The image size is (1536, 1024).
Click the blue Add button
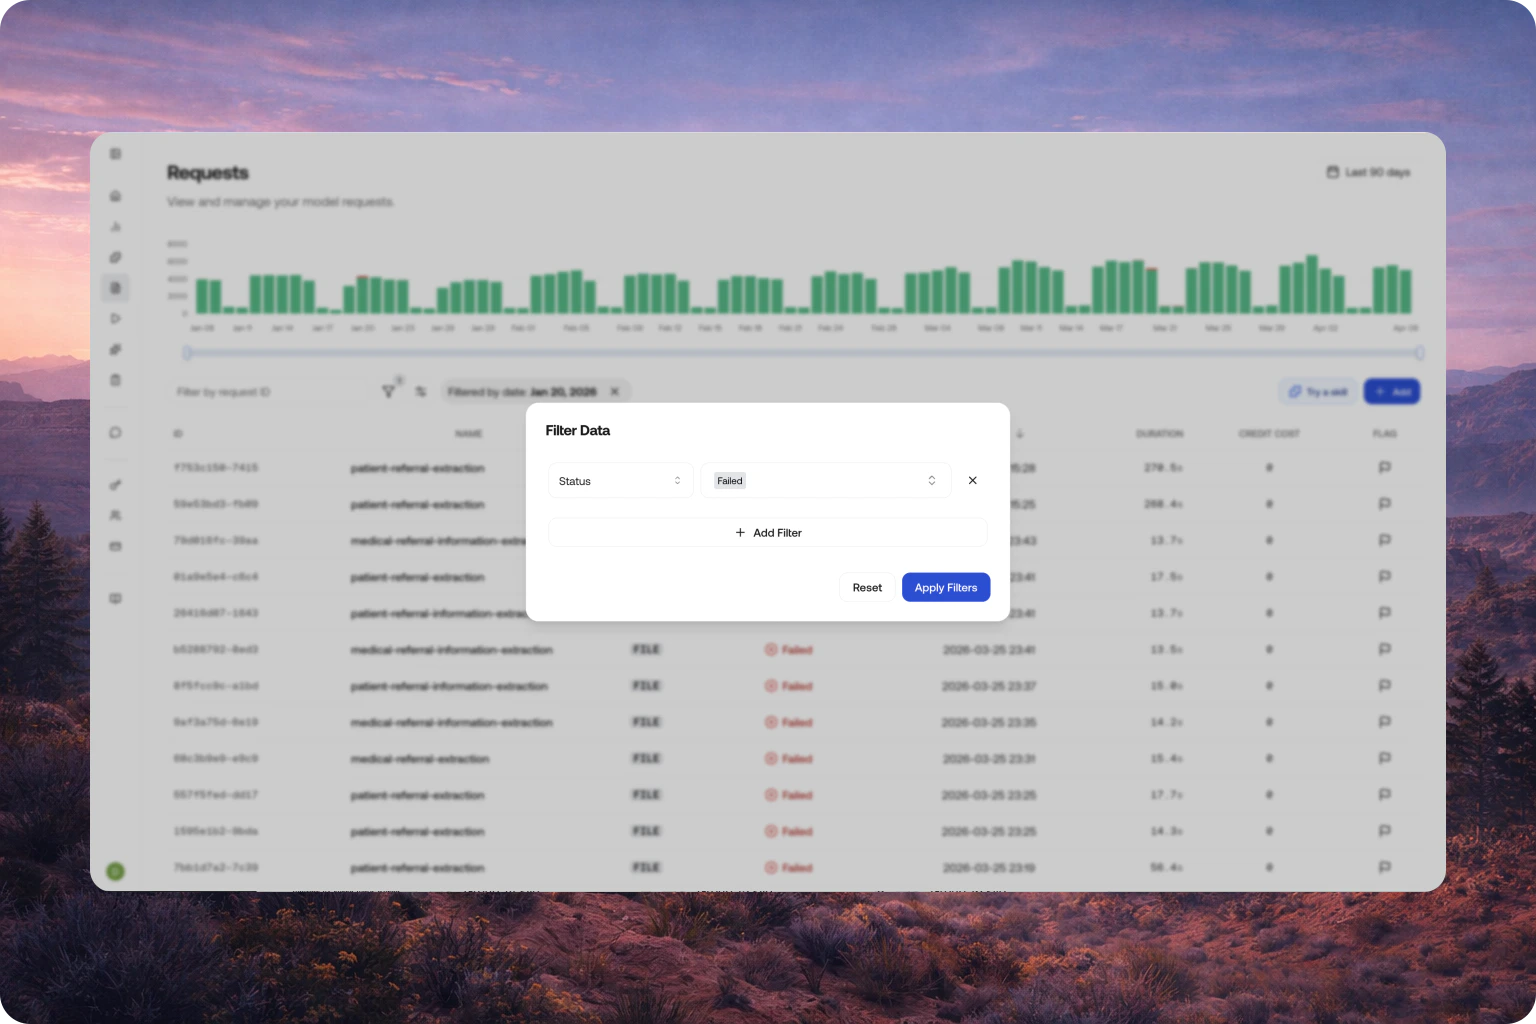click(x=1392, y=392)
